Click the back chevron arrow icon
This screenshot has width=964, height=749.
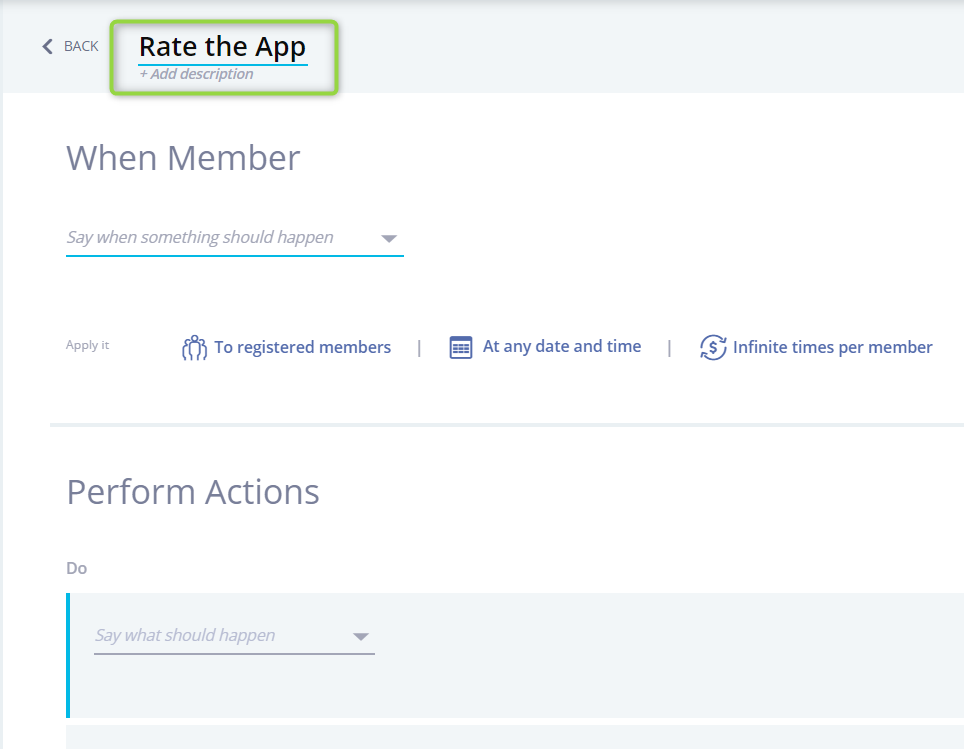[x=47, y=46]
